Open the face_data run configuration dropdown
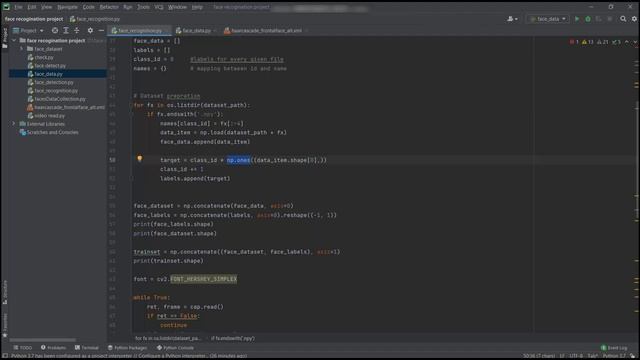Viewport: 640px width, 360px height. click(x=548, y=19)
